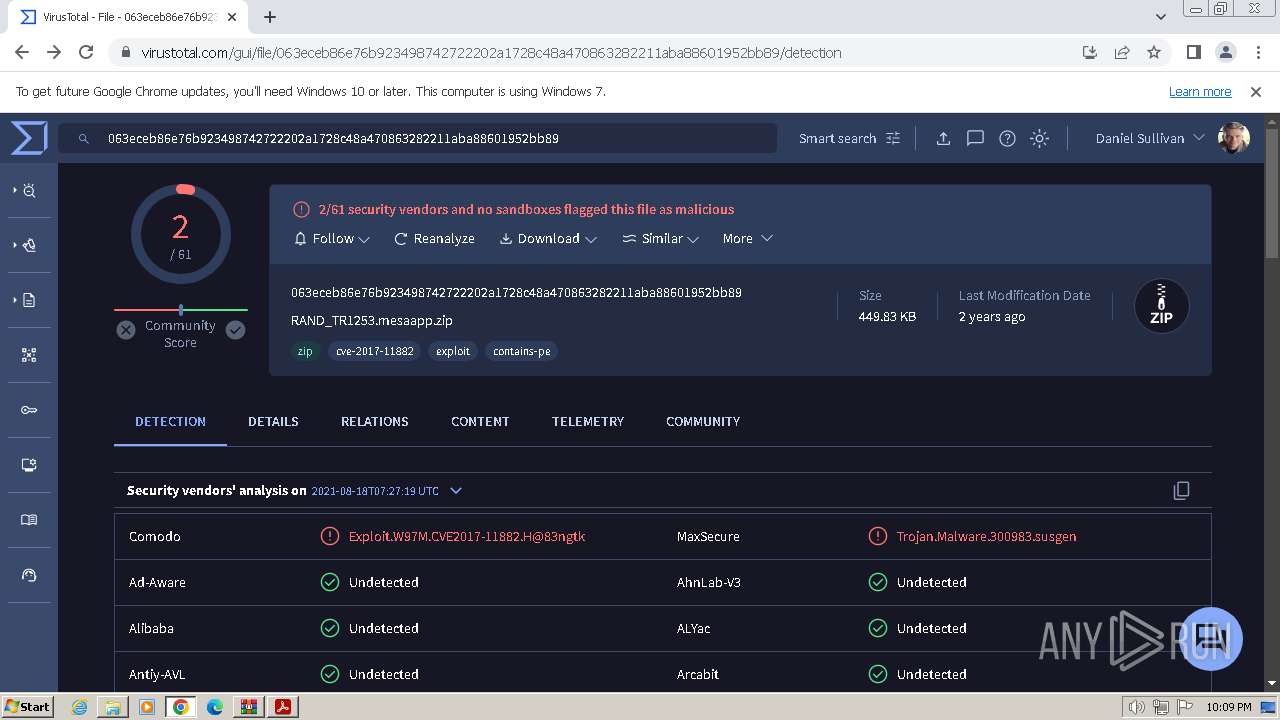
Task: Open the Livehunt sidebar icon
Action: coord(28,245)
